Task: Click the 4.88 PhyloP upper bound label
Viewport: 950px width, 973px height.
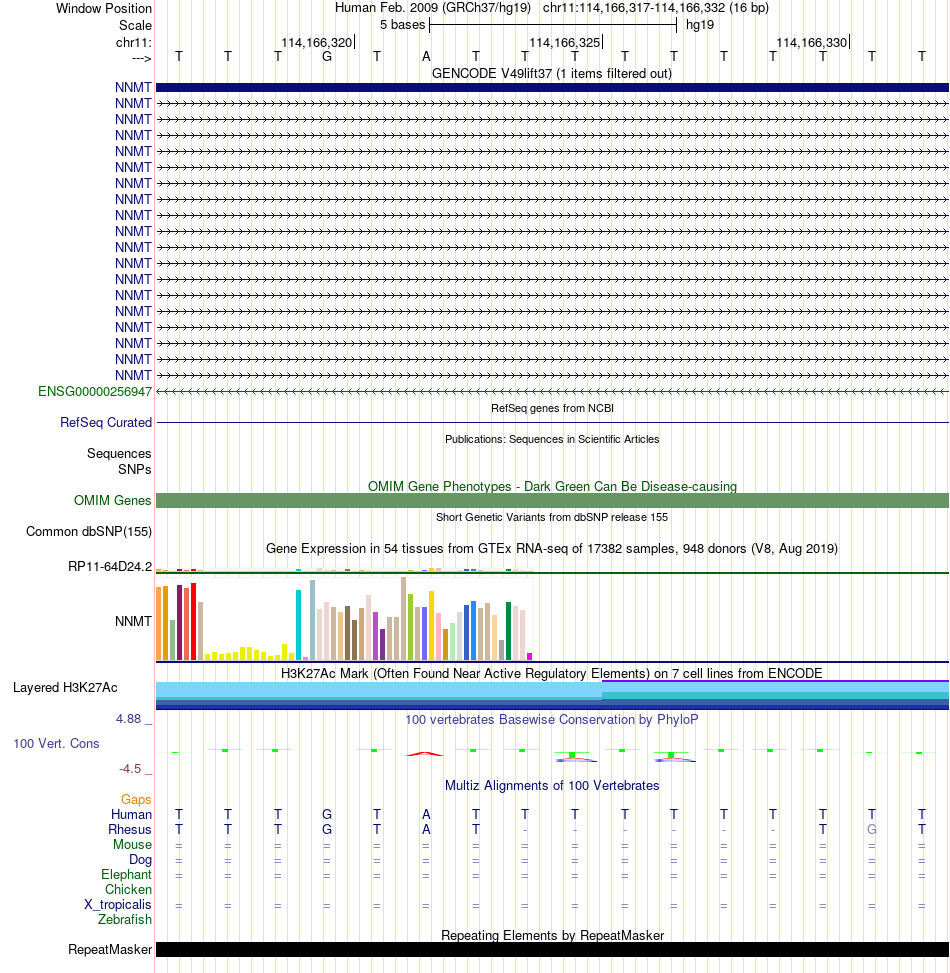Action: [128, 719]
